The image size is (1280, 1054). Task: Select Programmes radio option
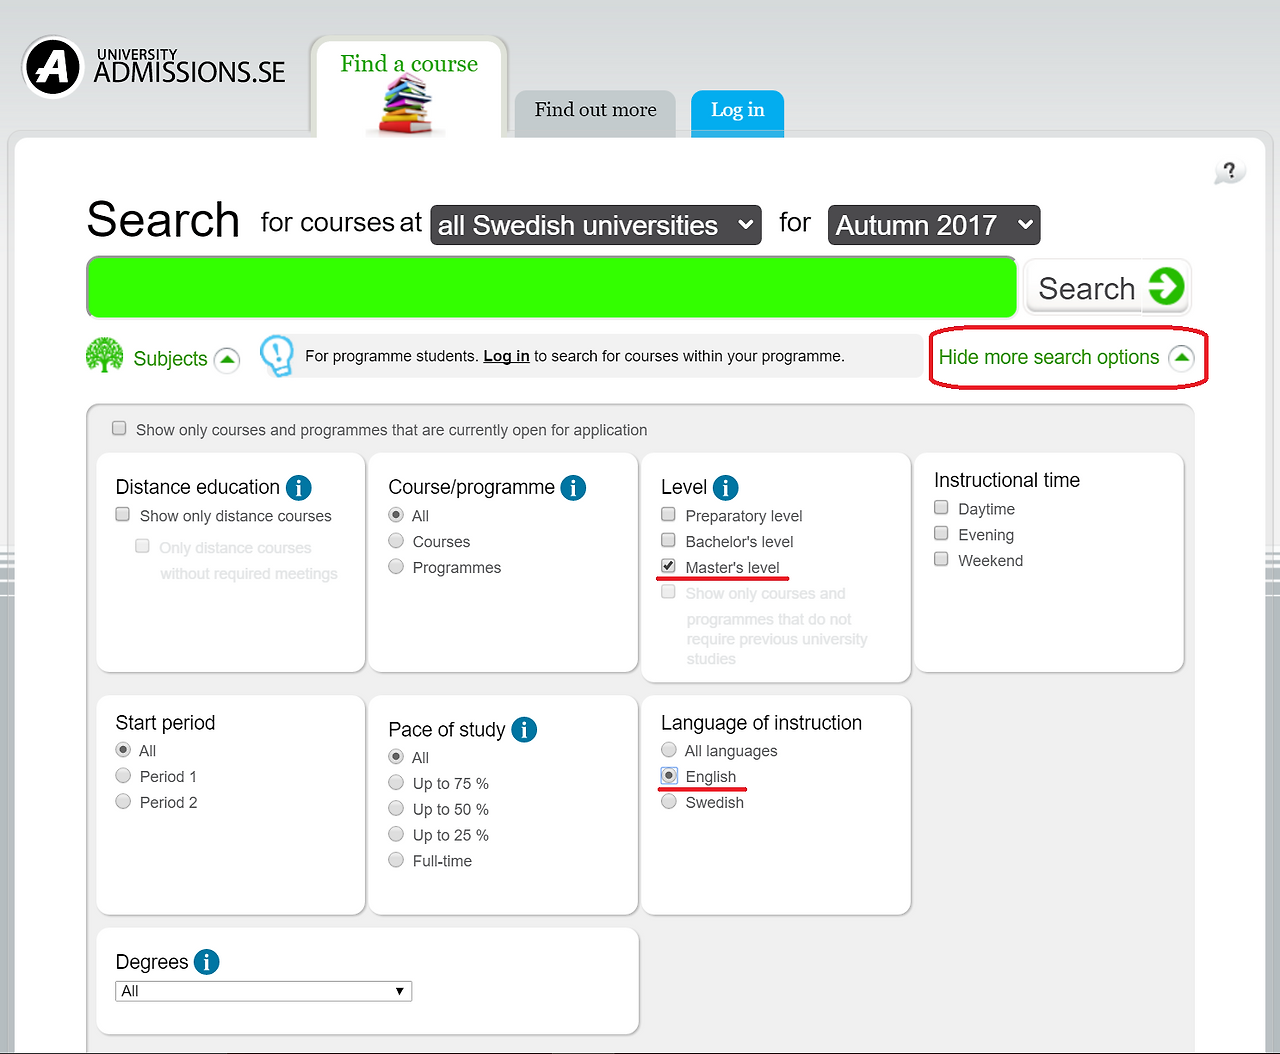coord(396,567)
